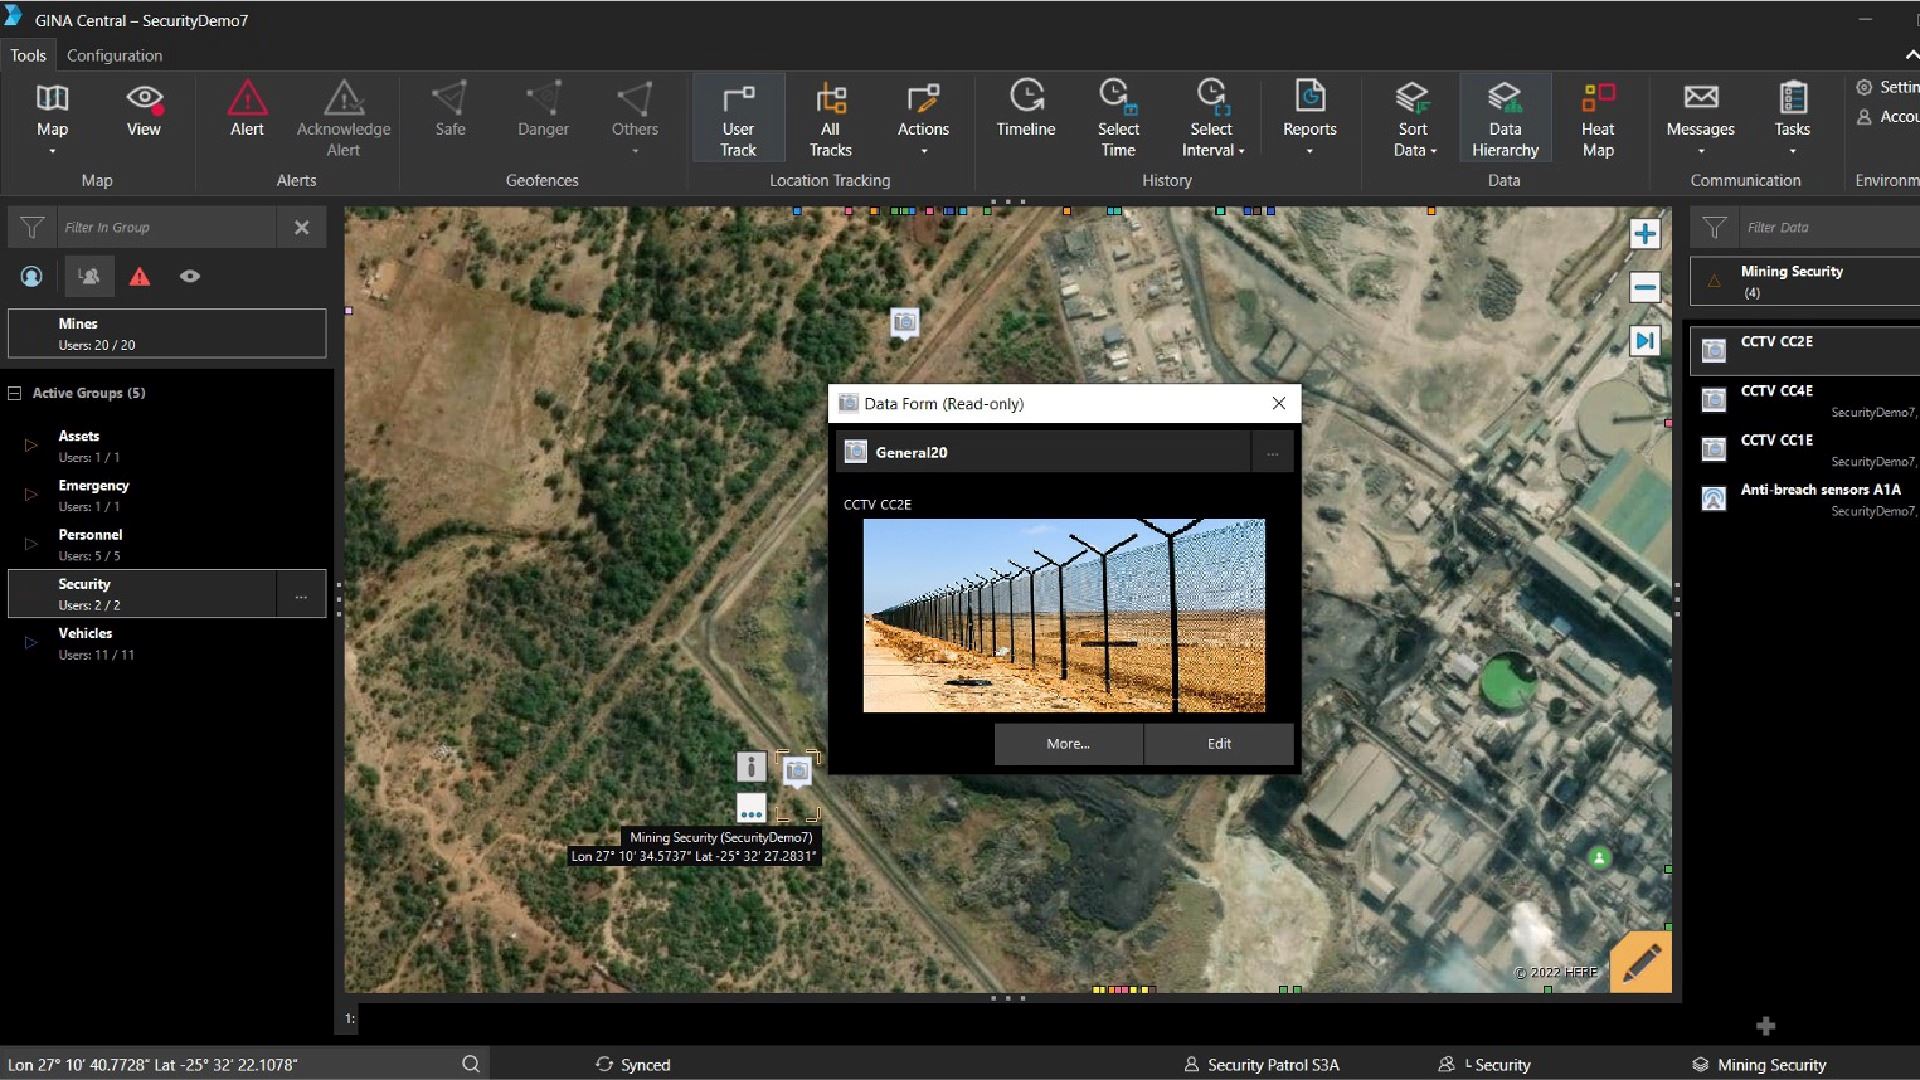Open the Reports dropdown
The width and height of the screenshot is (1920, 1080).
point(1309,118)
